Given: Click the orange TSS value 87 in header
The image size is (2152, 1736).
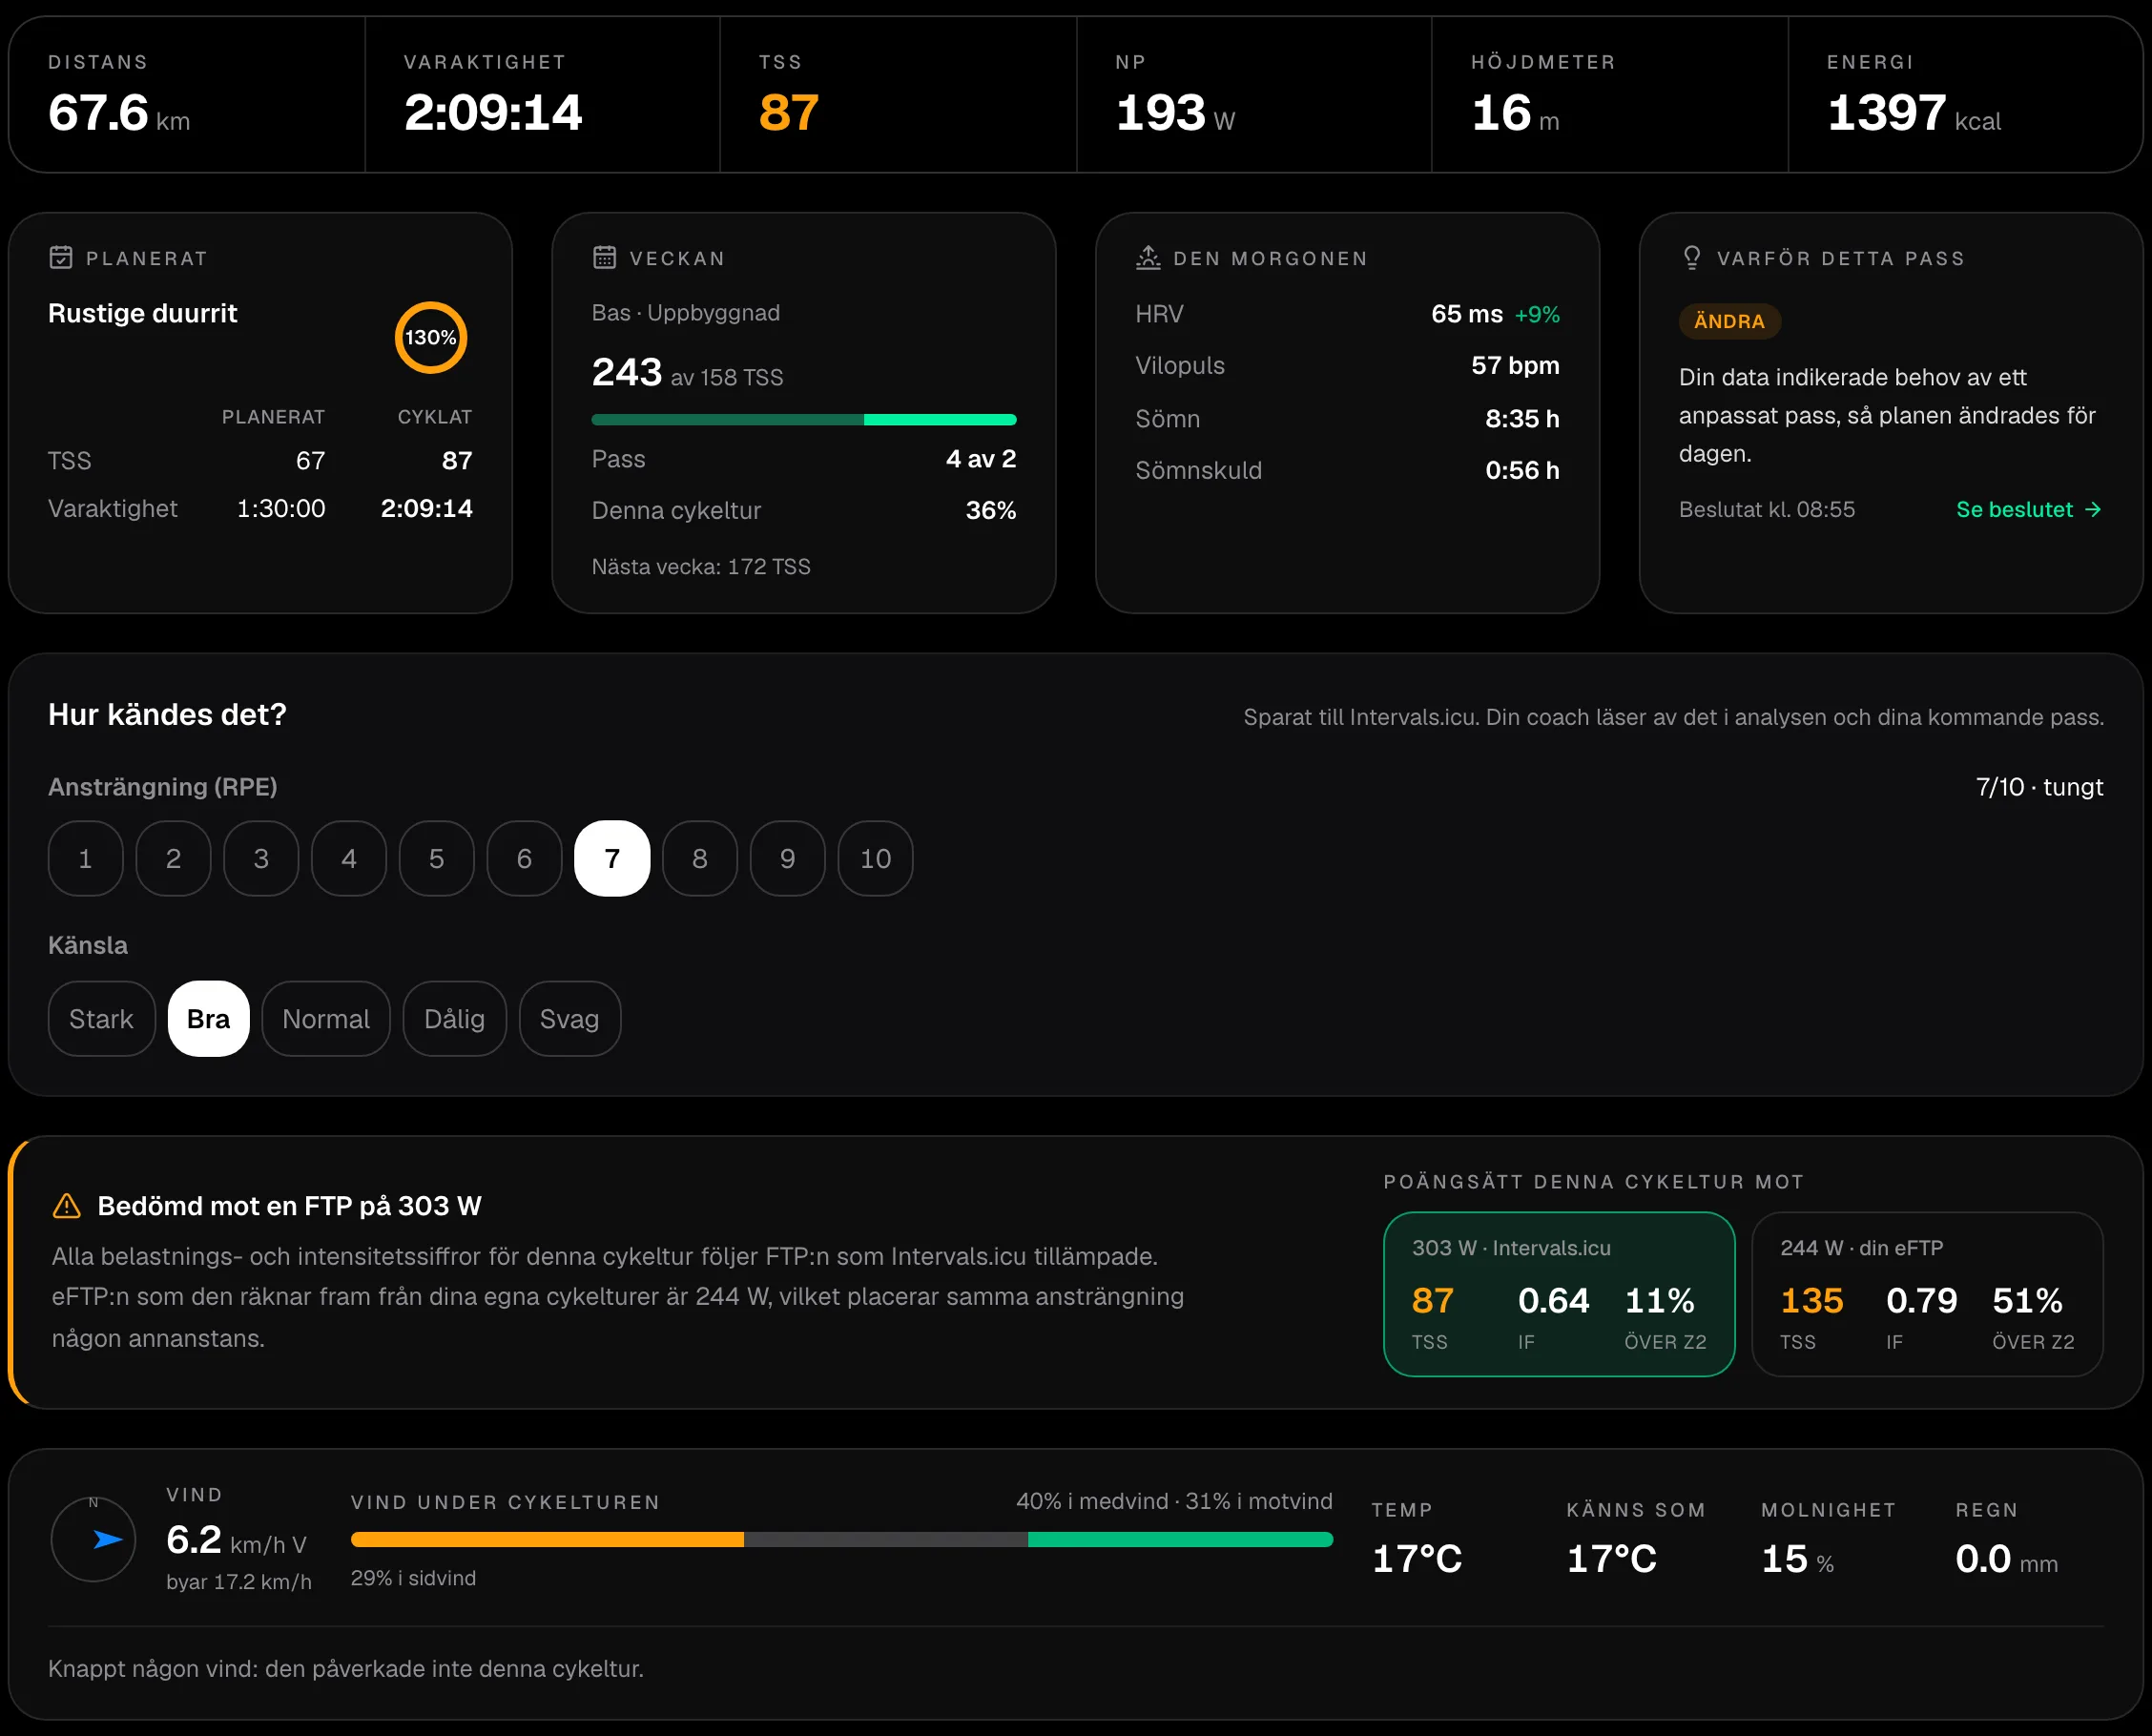Looking at the screenshot, I should coord(789,112).
